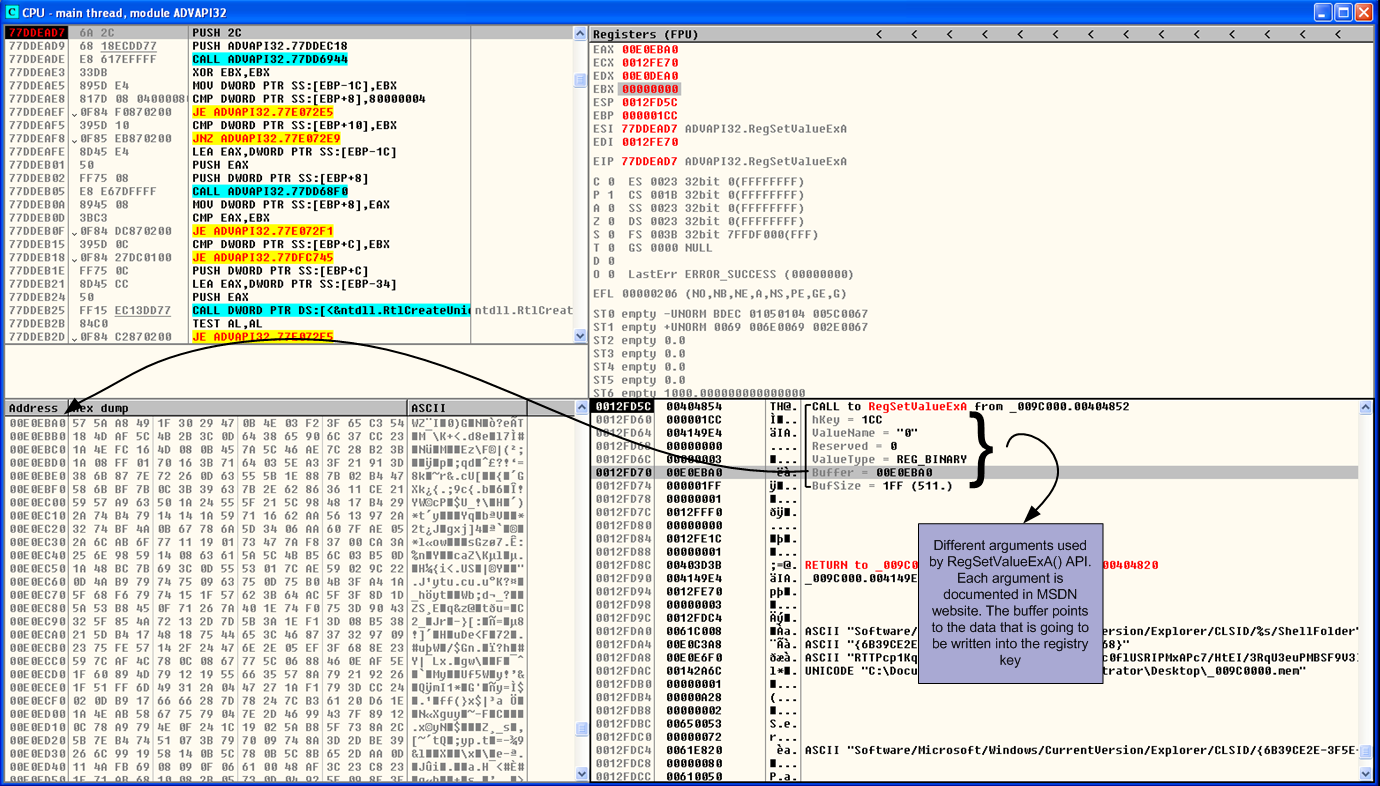Select the Buffer = 00E0EBA0 stack line
1380x786 pixels.
(x=872, y=472)
